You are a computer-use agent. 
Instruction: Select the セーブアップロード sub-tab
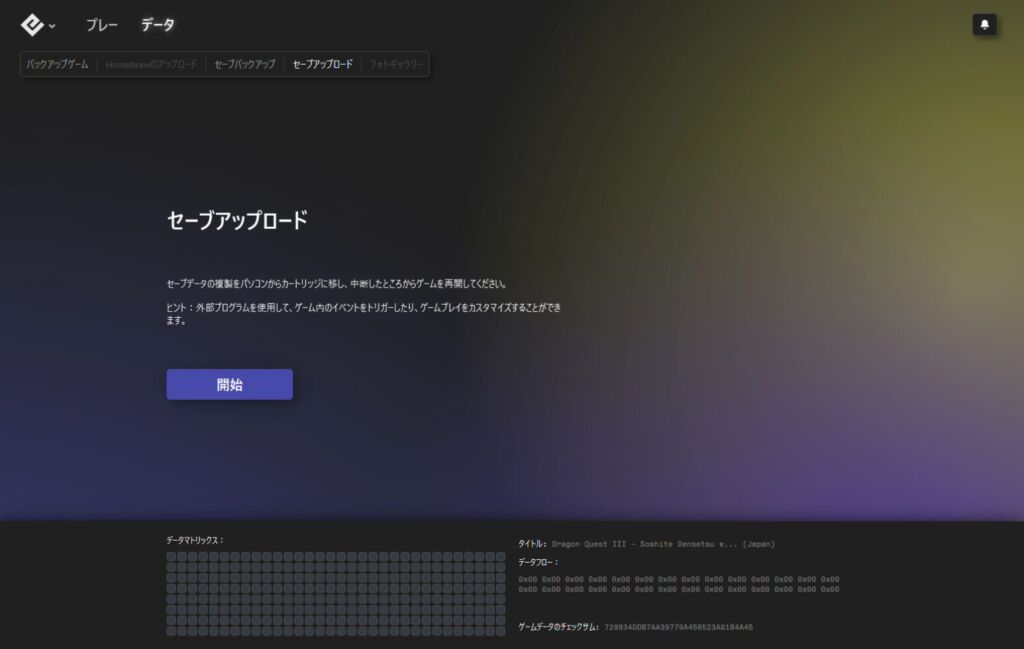click(322, 64)
